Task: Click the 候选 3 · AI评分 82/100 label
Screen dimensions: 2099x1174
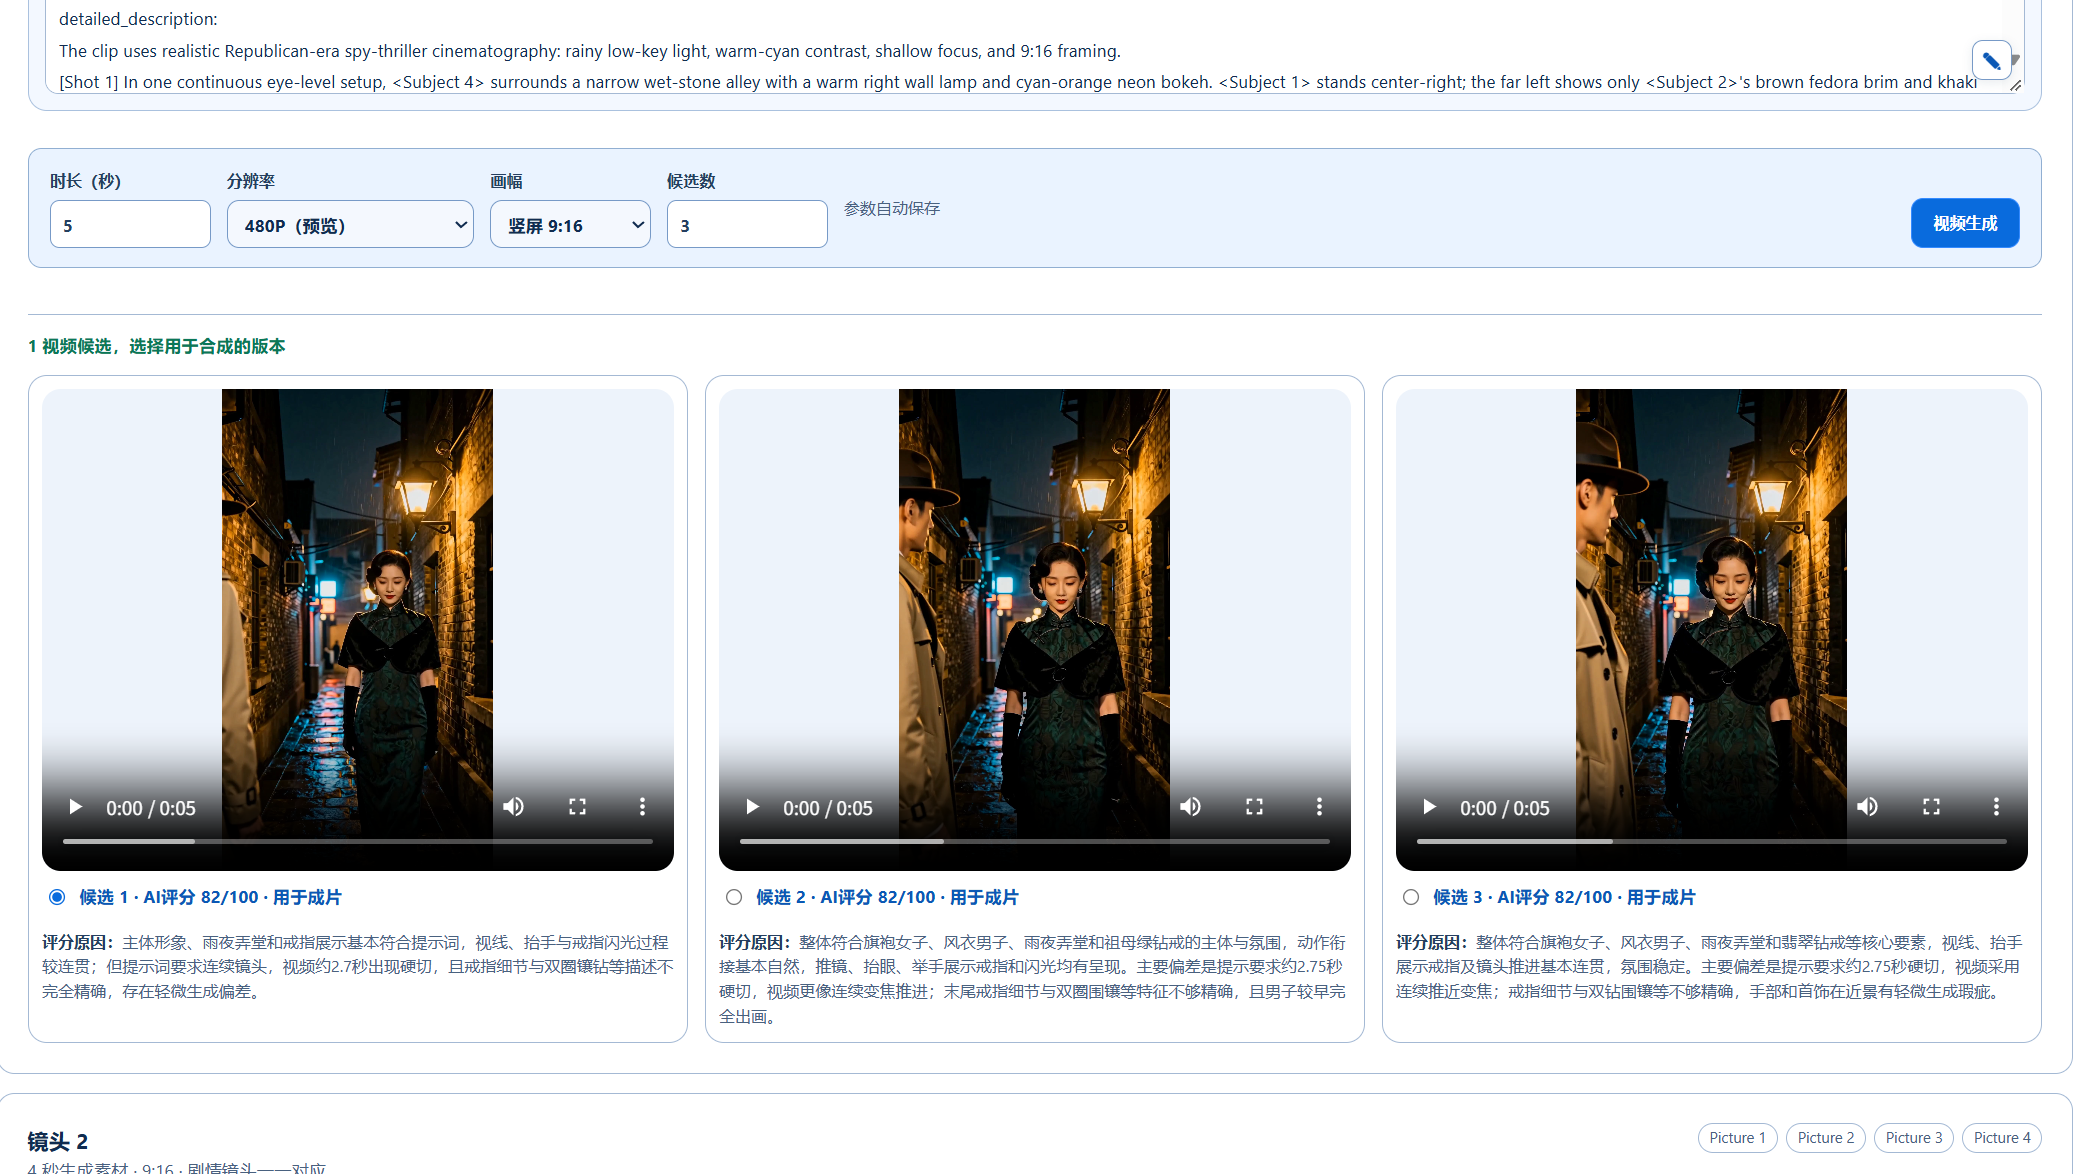Action: click(1564, 897)
